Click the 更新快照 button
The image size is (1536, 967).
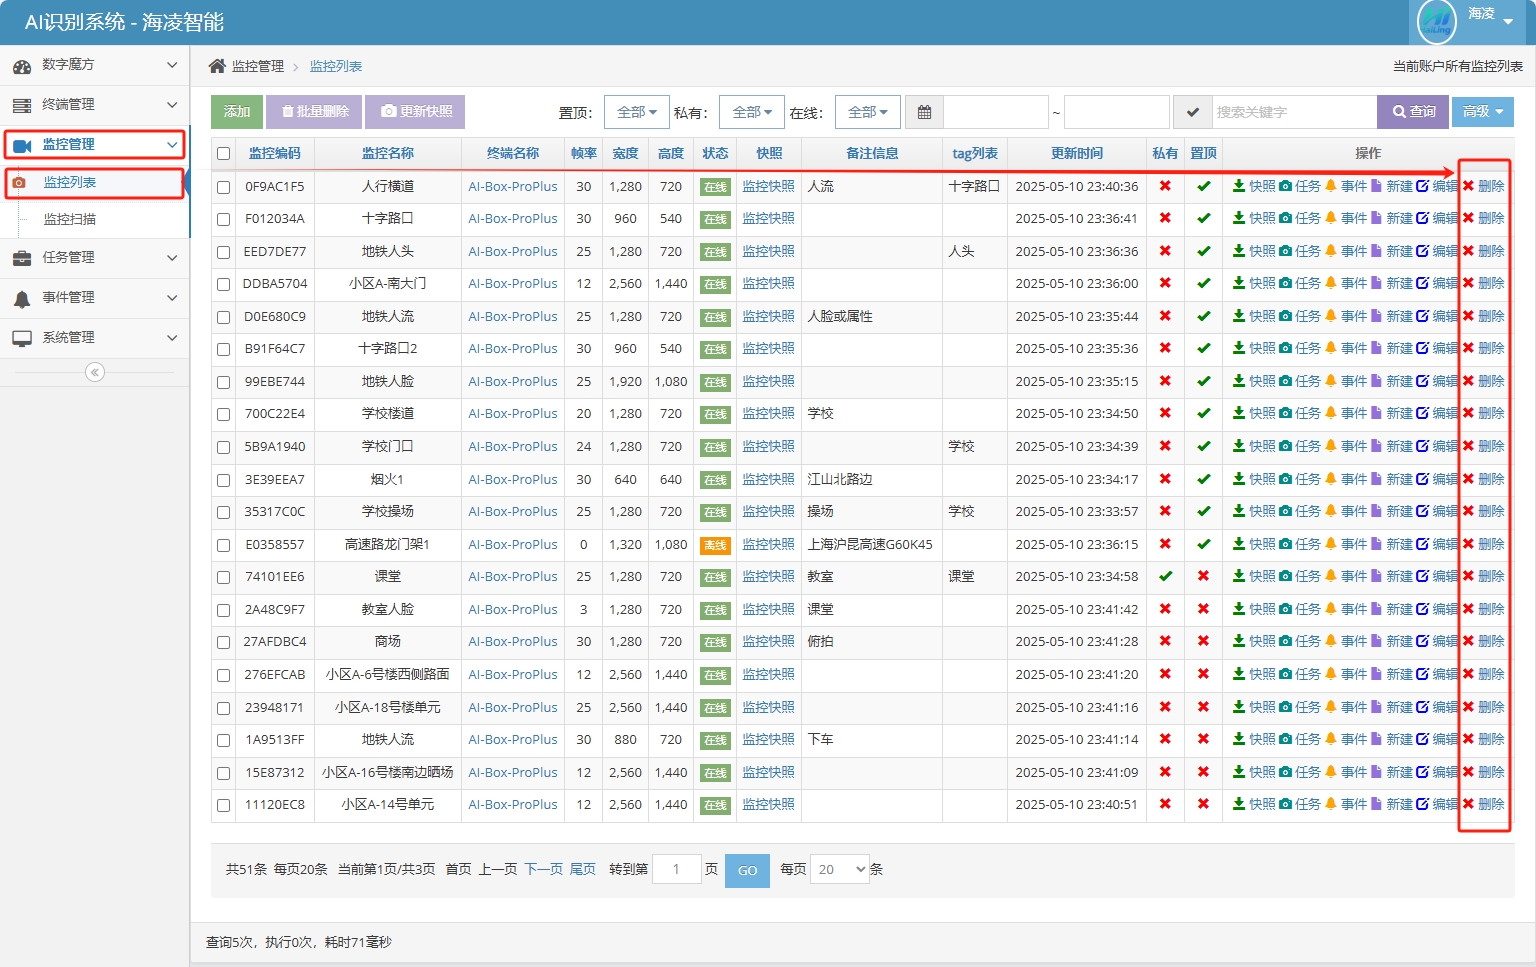click(415, 112)
